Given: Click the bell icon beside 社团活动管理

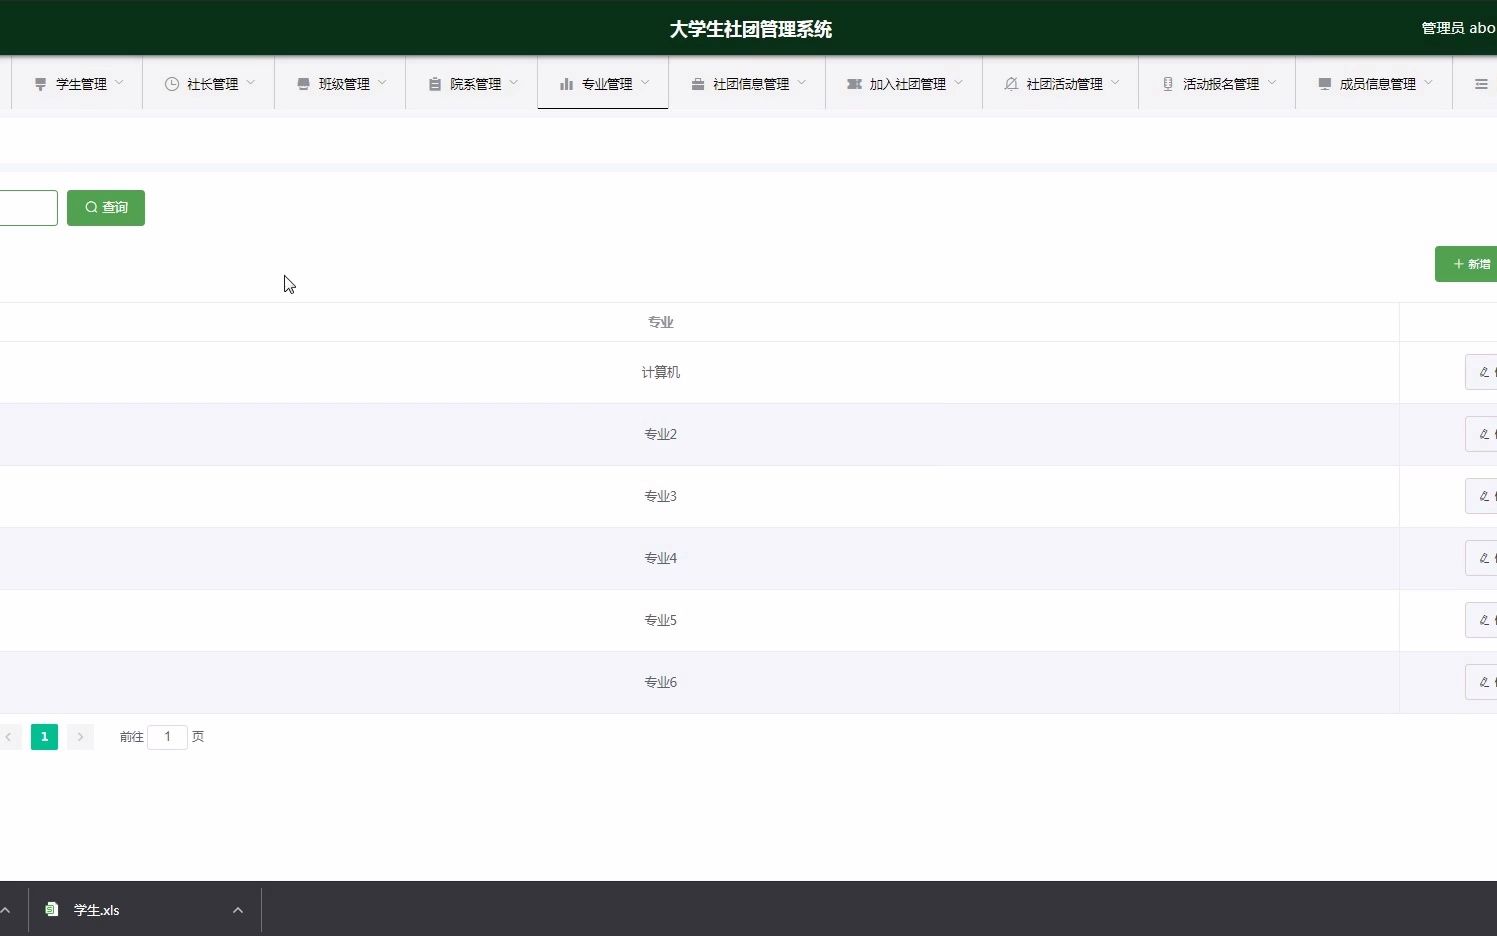Looking at the screenshot, I should tap(1011, 84).
